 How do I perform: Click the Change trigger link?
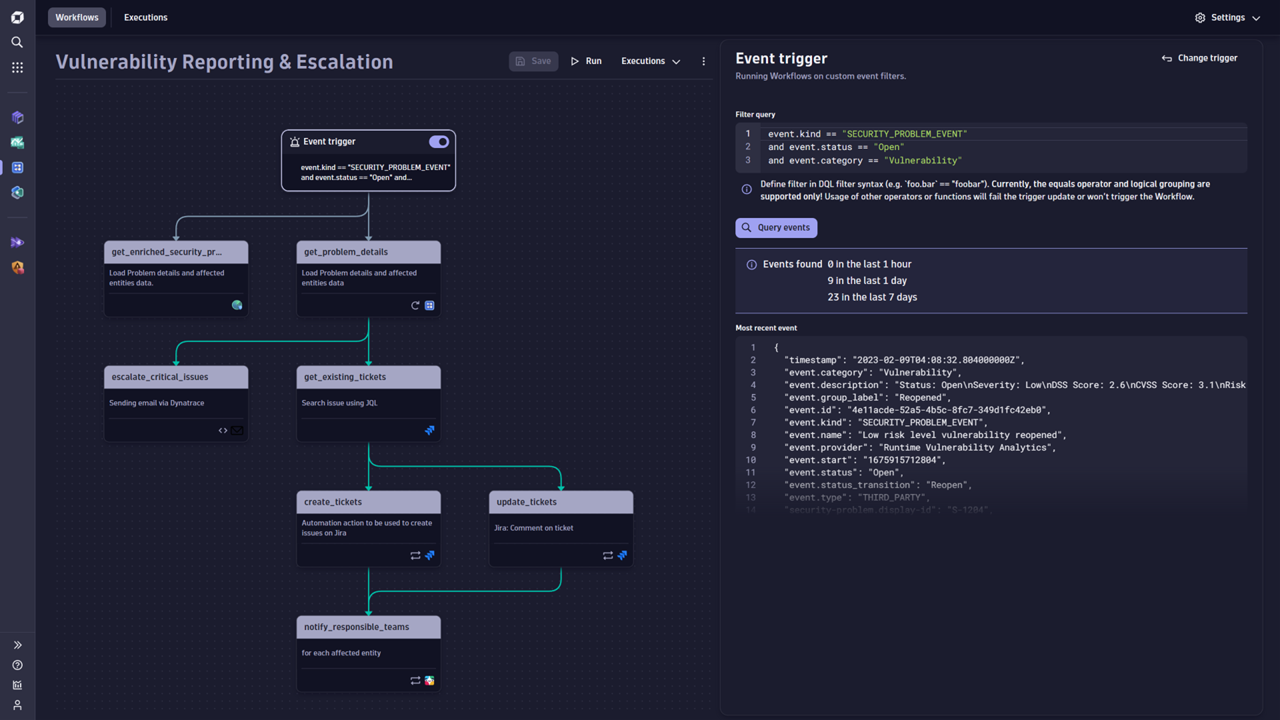click(x=1199, y=58)
